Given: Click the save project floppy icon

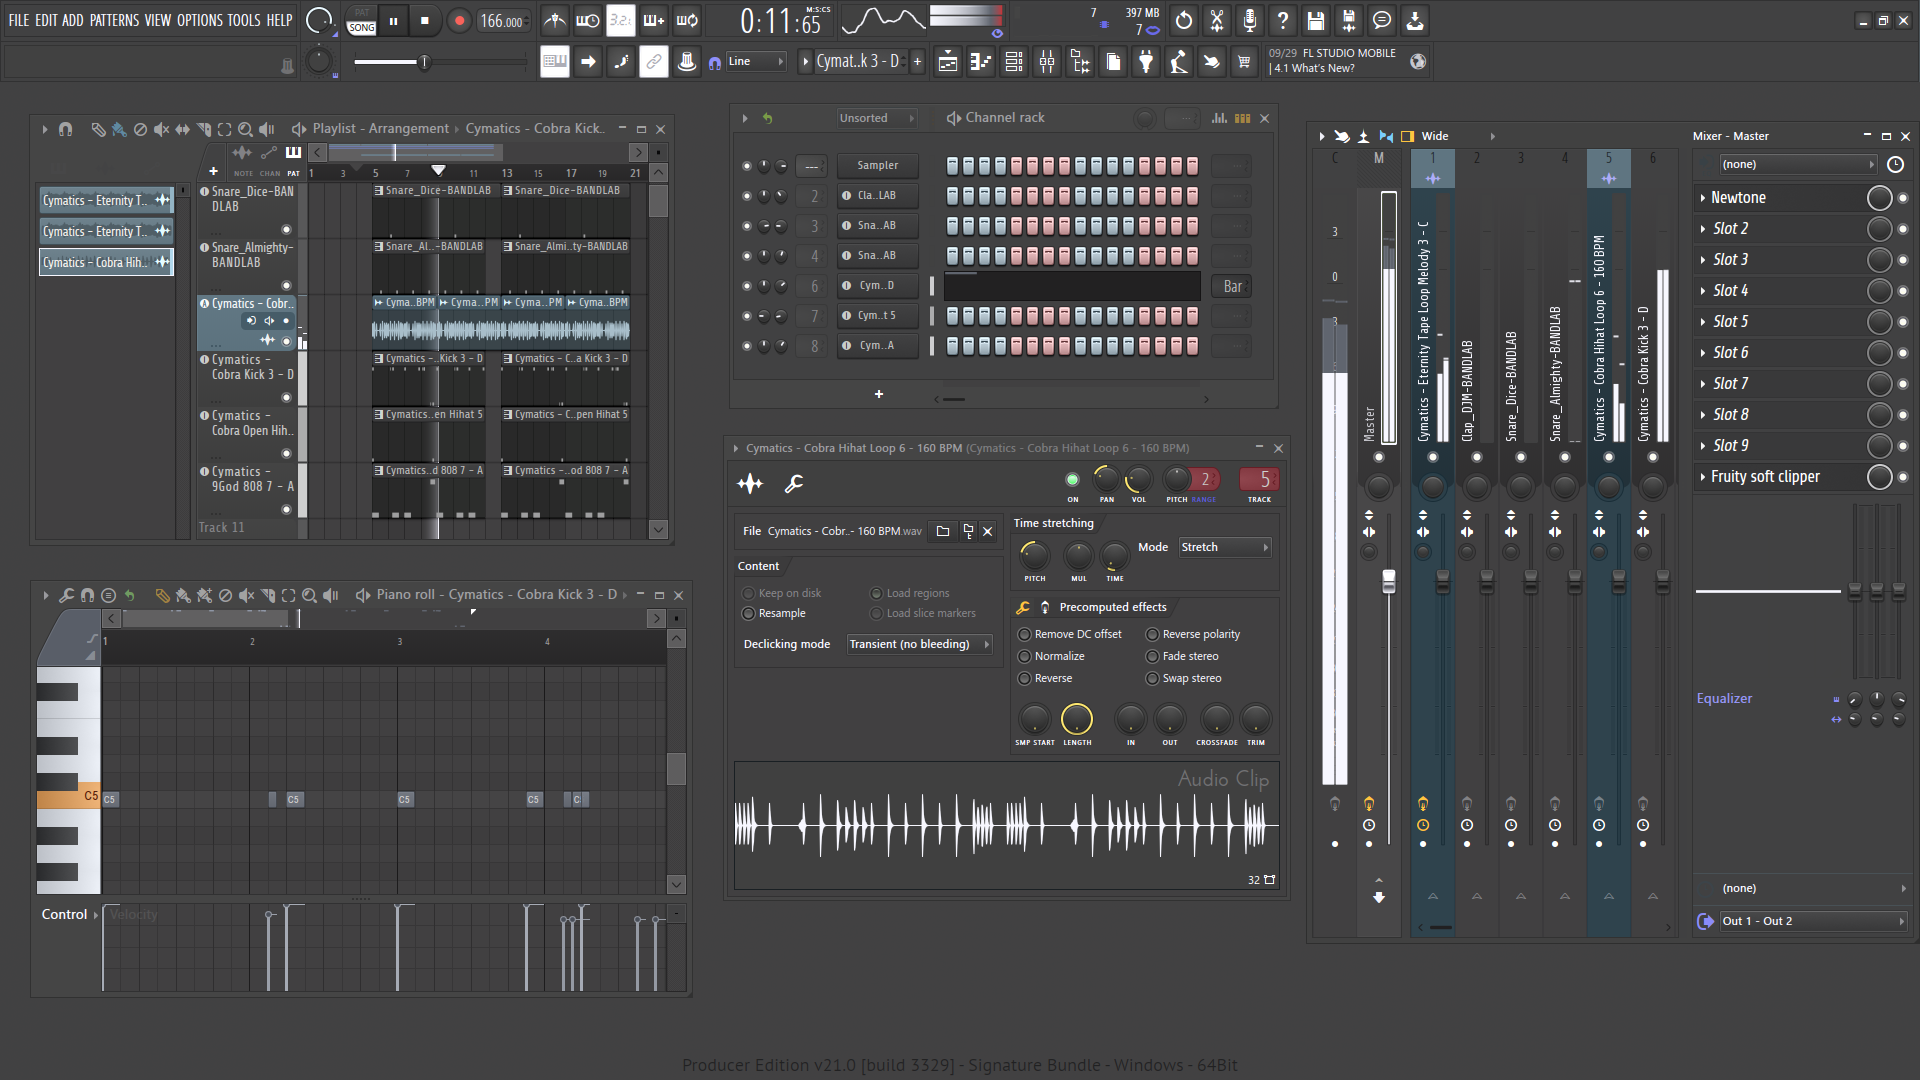Looking at the screenshot, I should tap(1316, 20).
